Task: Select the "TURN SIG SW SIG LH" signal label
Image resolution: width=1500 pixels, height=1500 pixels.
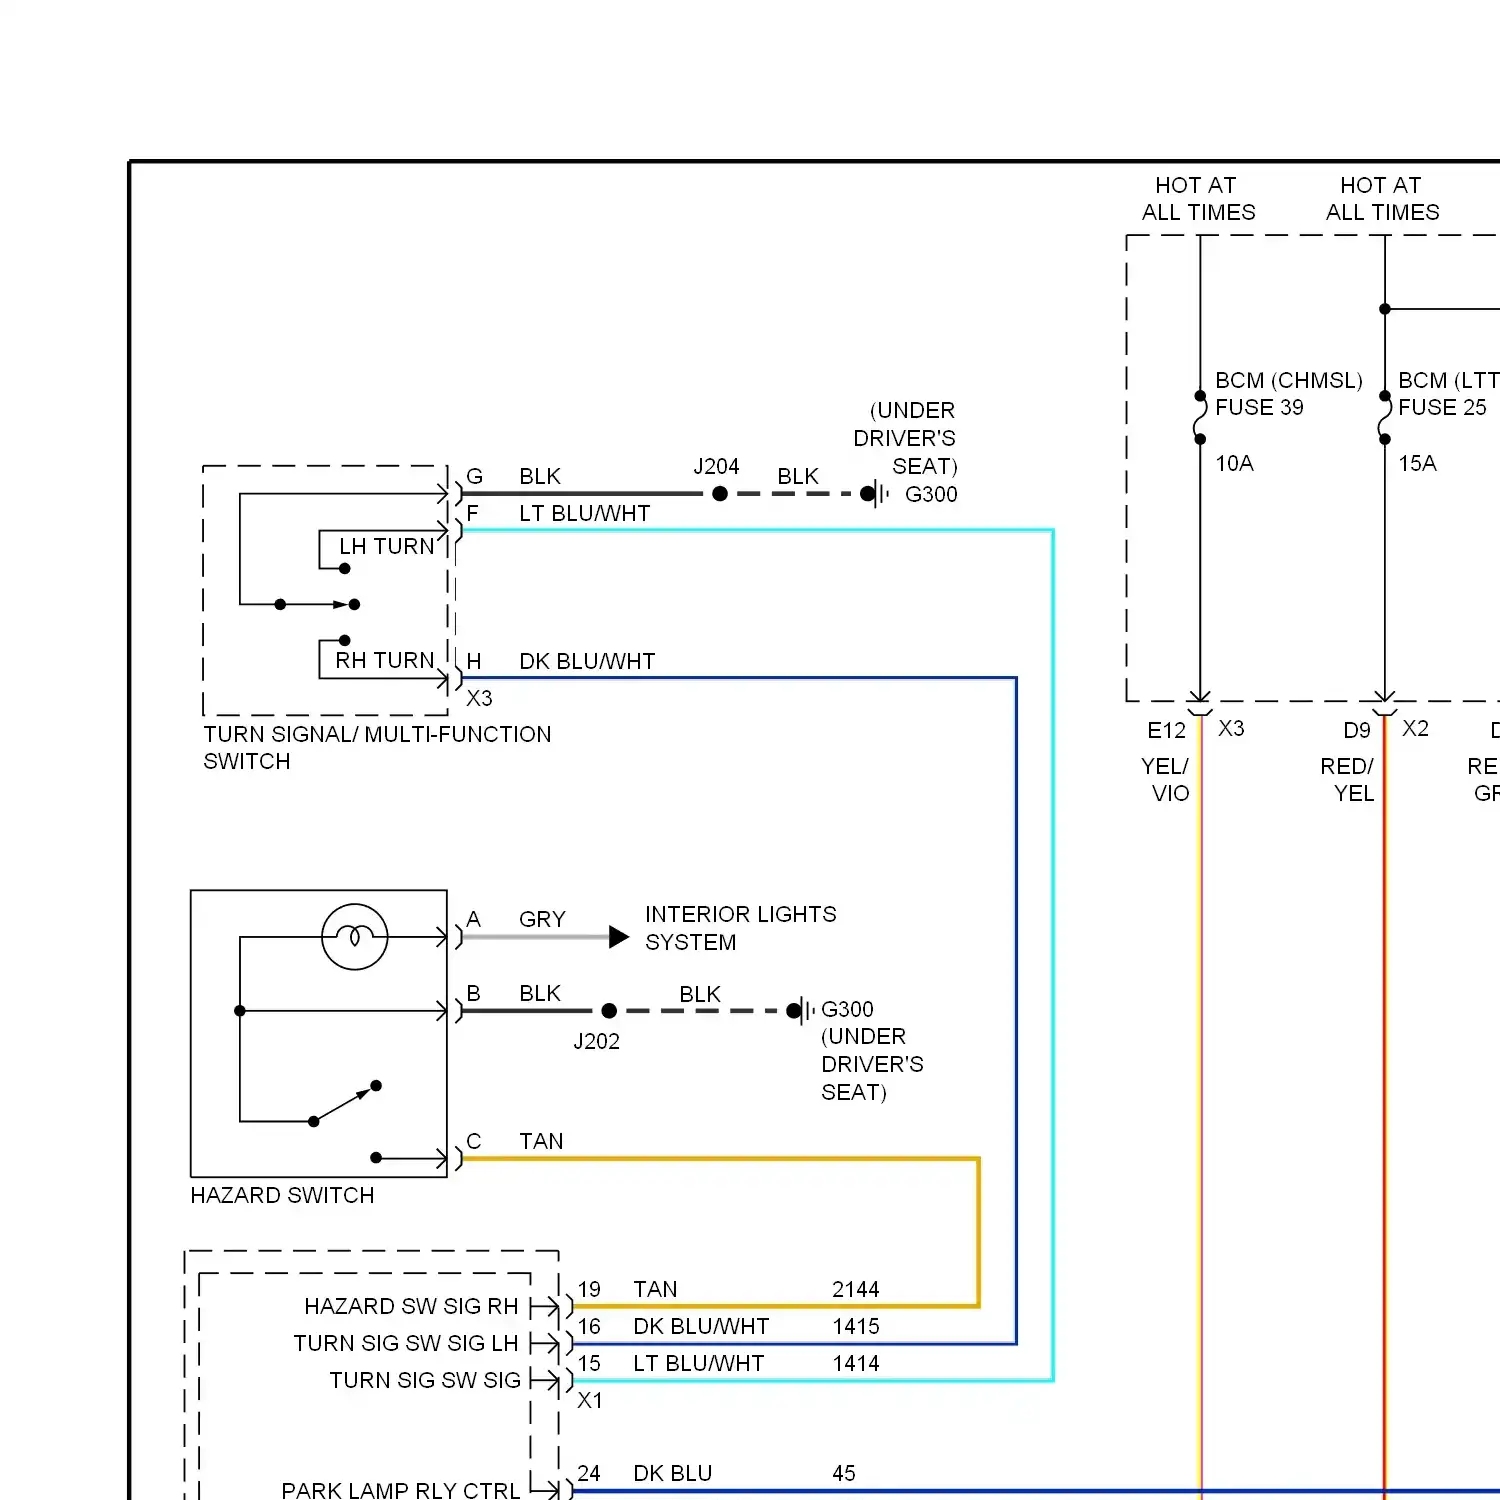Action: click(406, 1343)
